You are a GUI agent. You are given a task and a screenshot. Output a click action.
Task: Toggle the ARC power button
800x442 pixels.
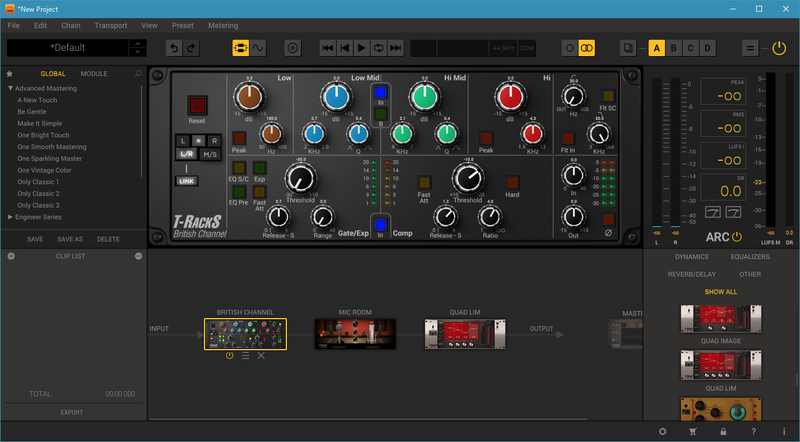point(737,237)
